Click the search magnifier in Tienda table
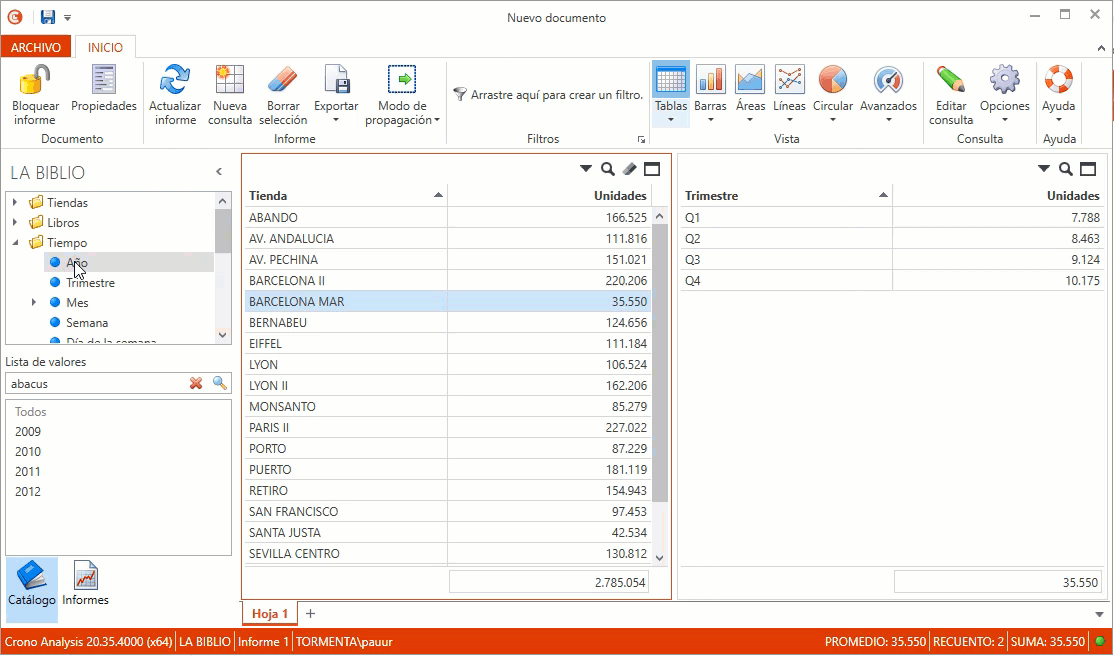The image size is (1114, 656). 607,169
